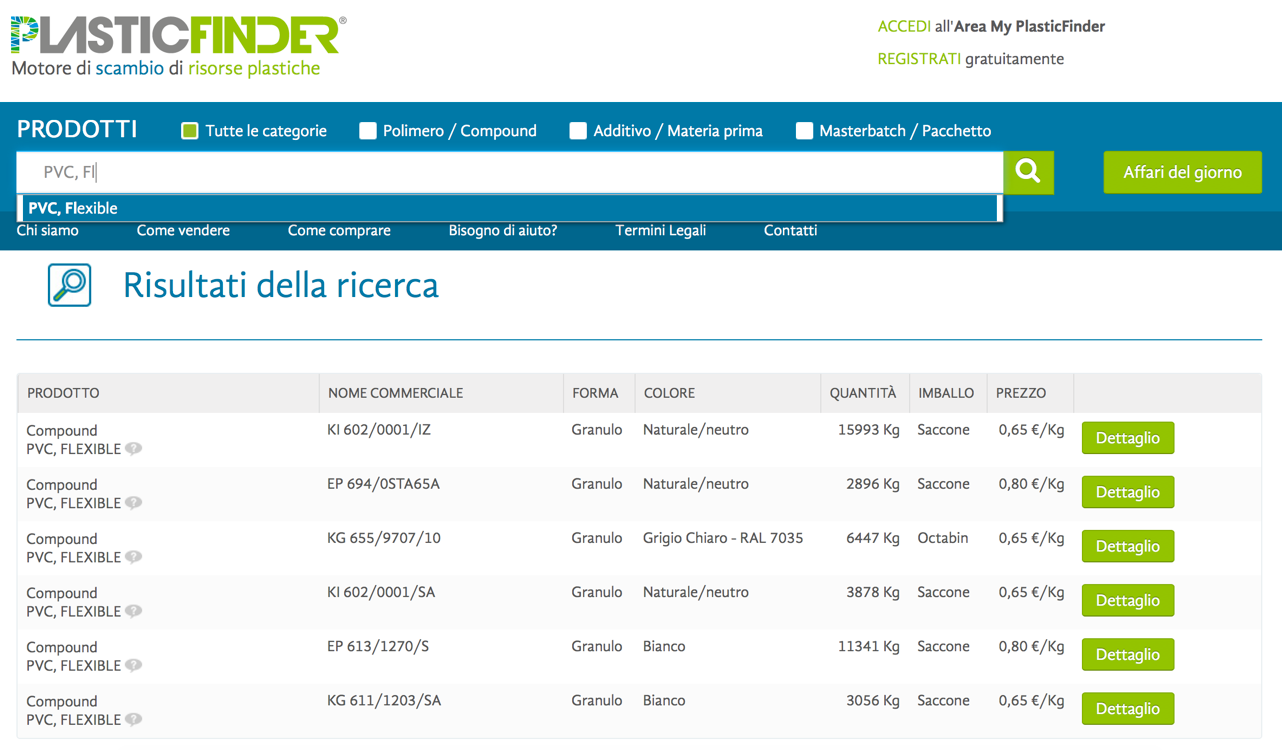Open Dettaglio for EP 694/0STA65A

click(x=1128, y=492)
